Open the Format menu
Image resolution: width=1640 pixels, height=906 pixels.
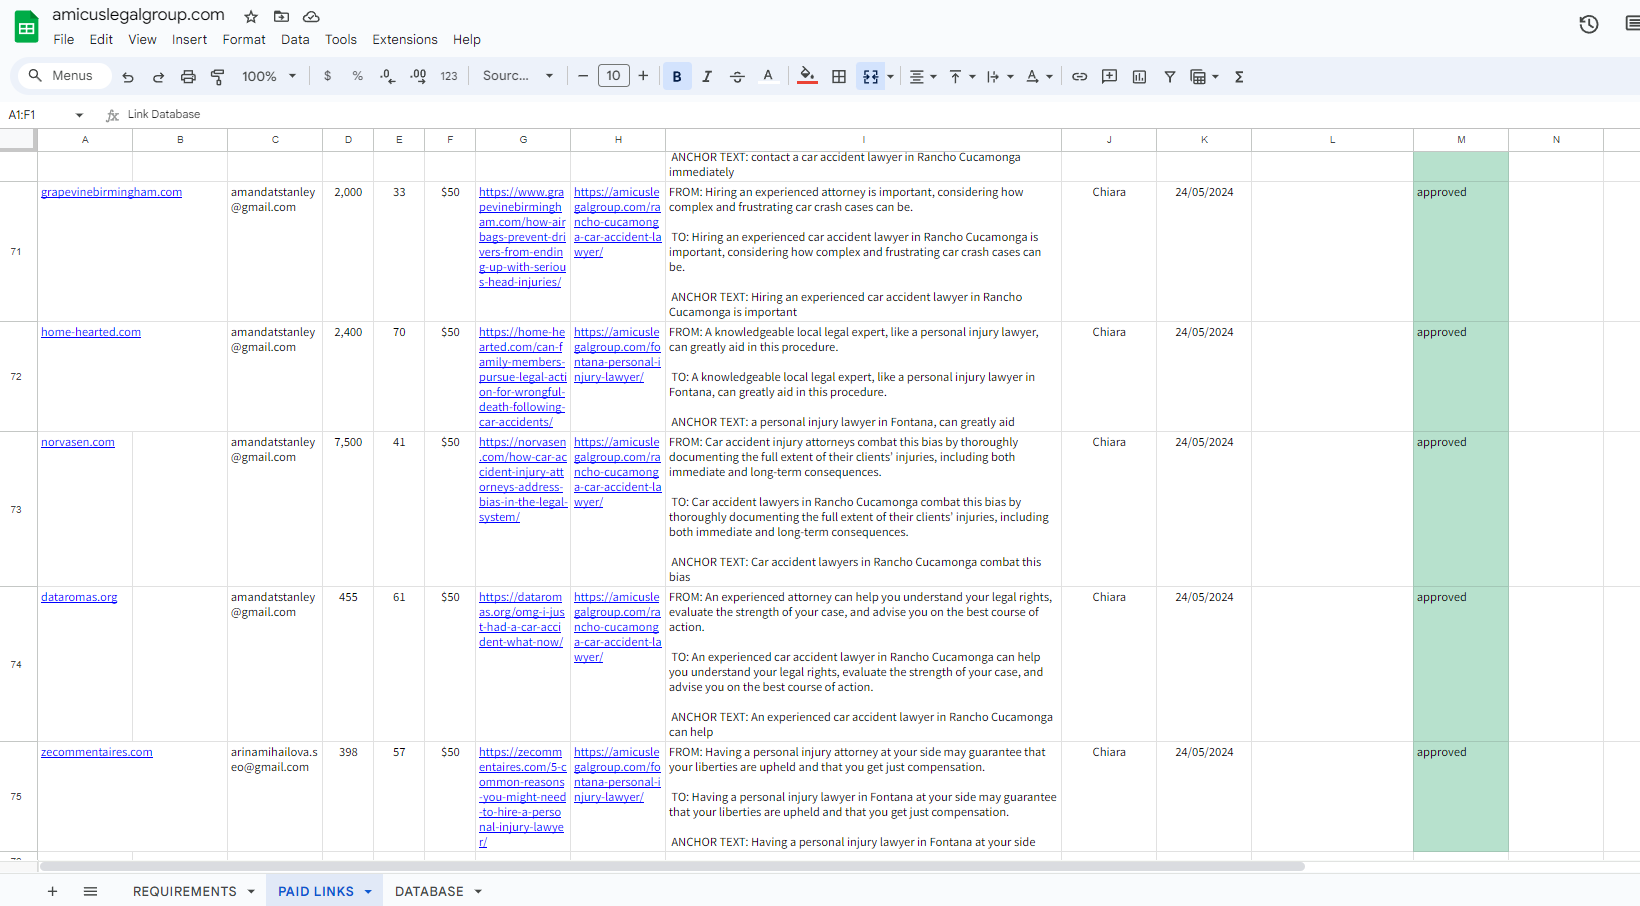point(244,40)
